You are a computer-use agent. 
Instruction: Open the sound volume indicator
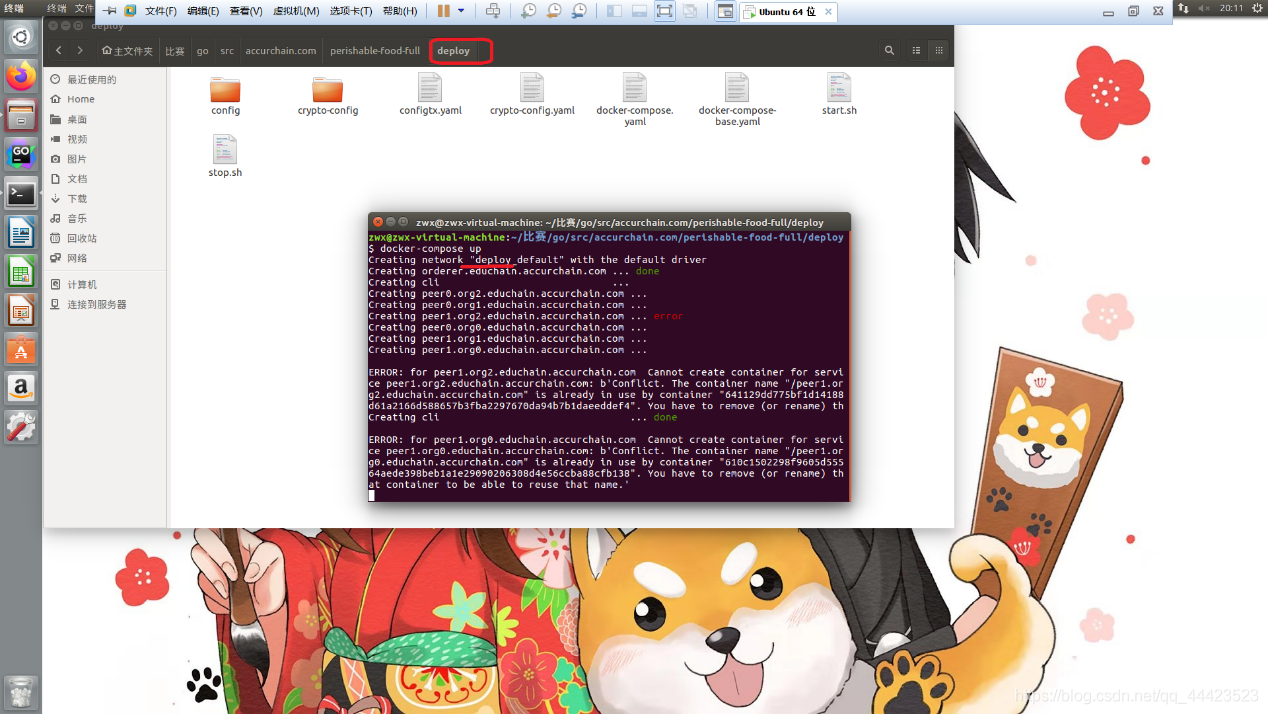1203,8
